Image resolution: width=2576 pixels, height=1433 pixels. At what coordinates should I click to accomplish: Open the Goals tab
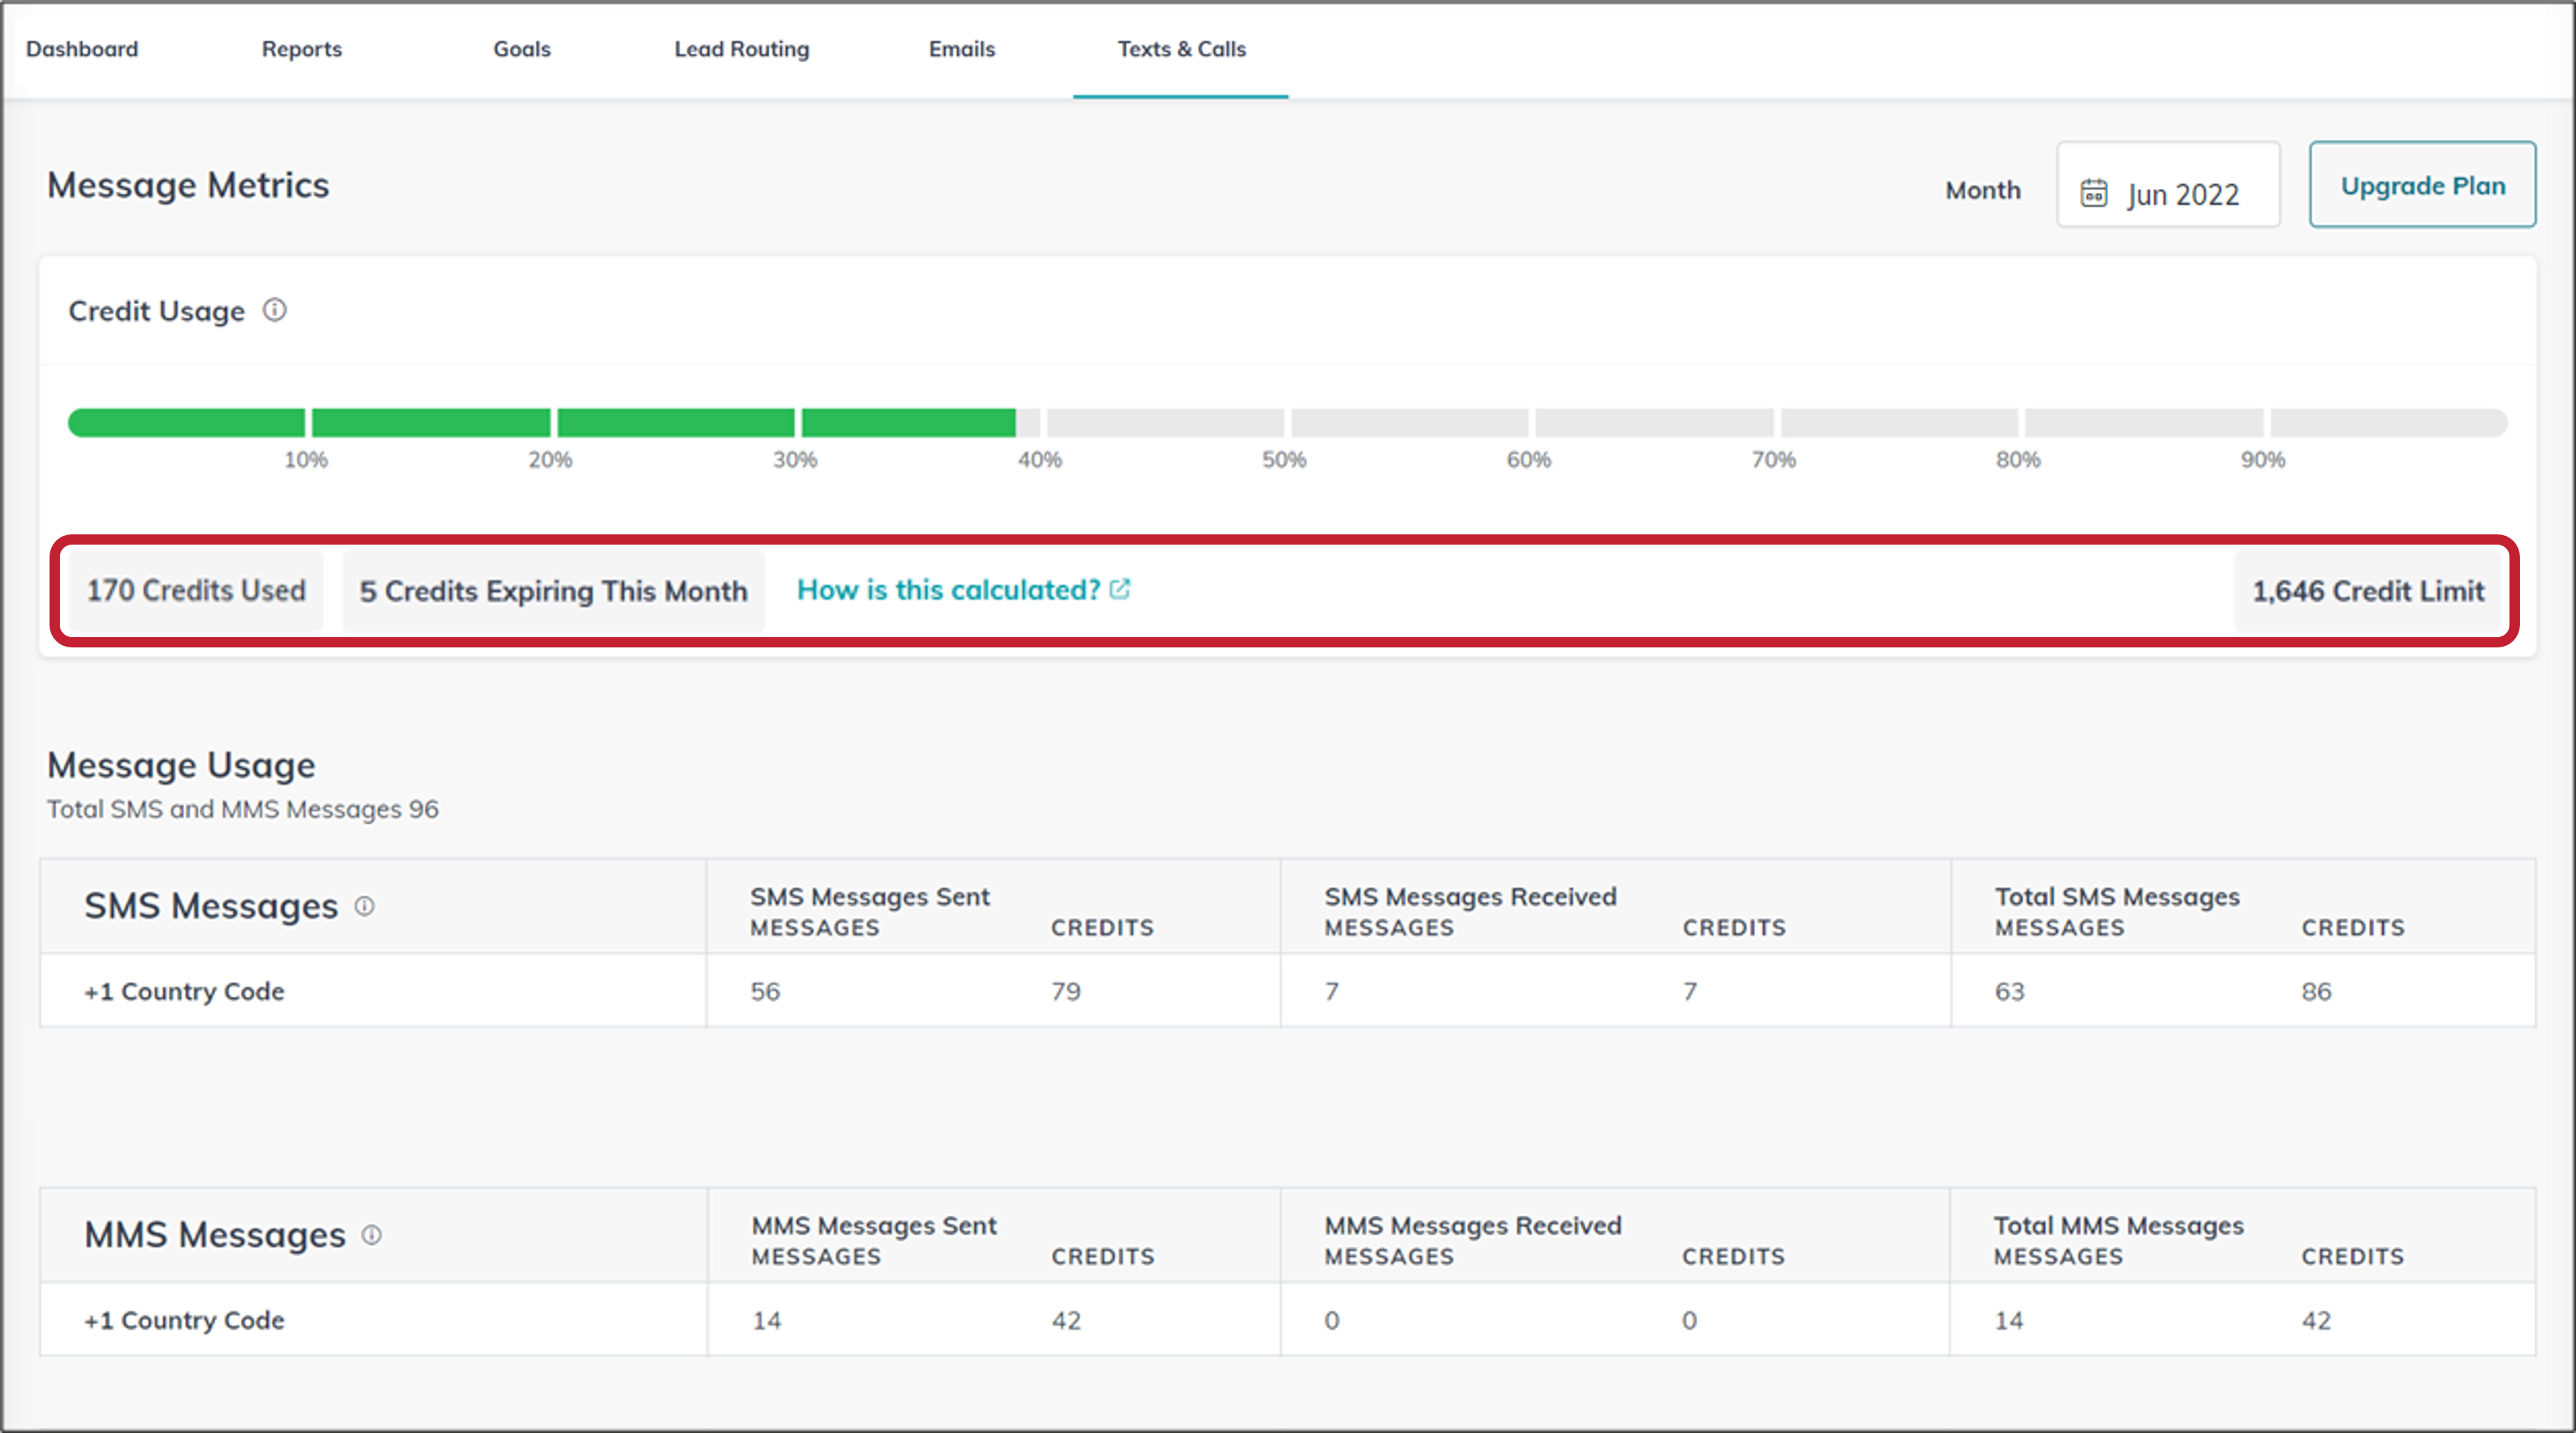[x=521, y=48]
